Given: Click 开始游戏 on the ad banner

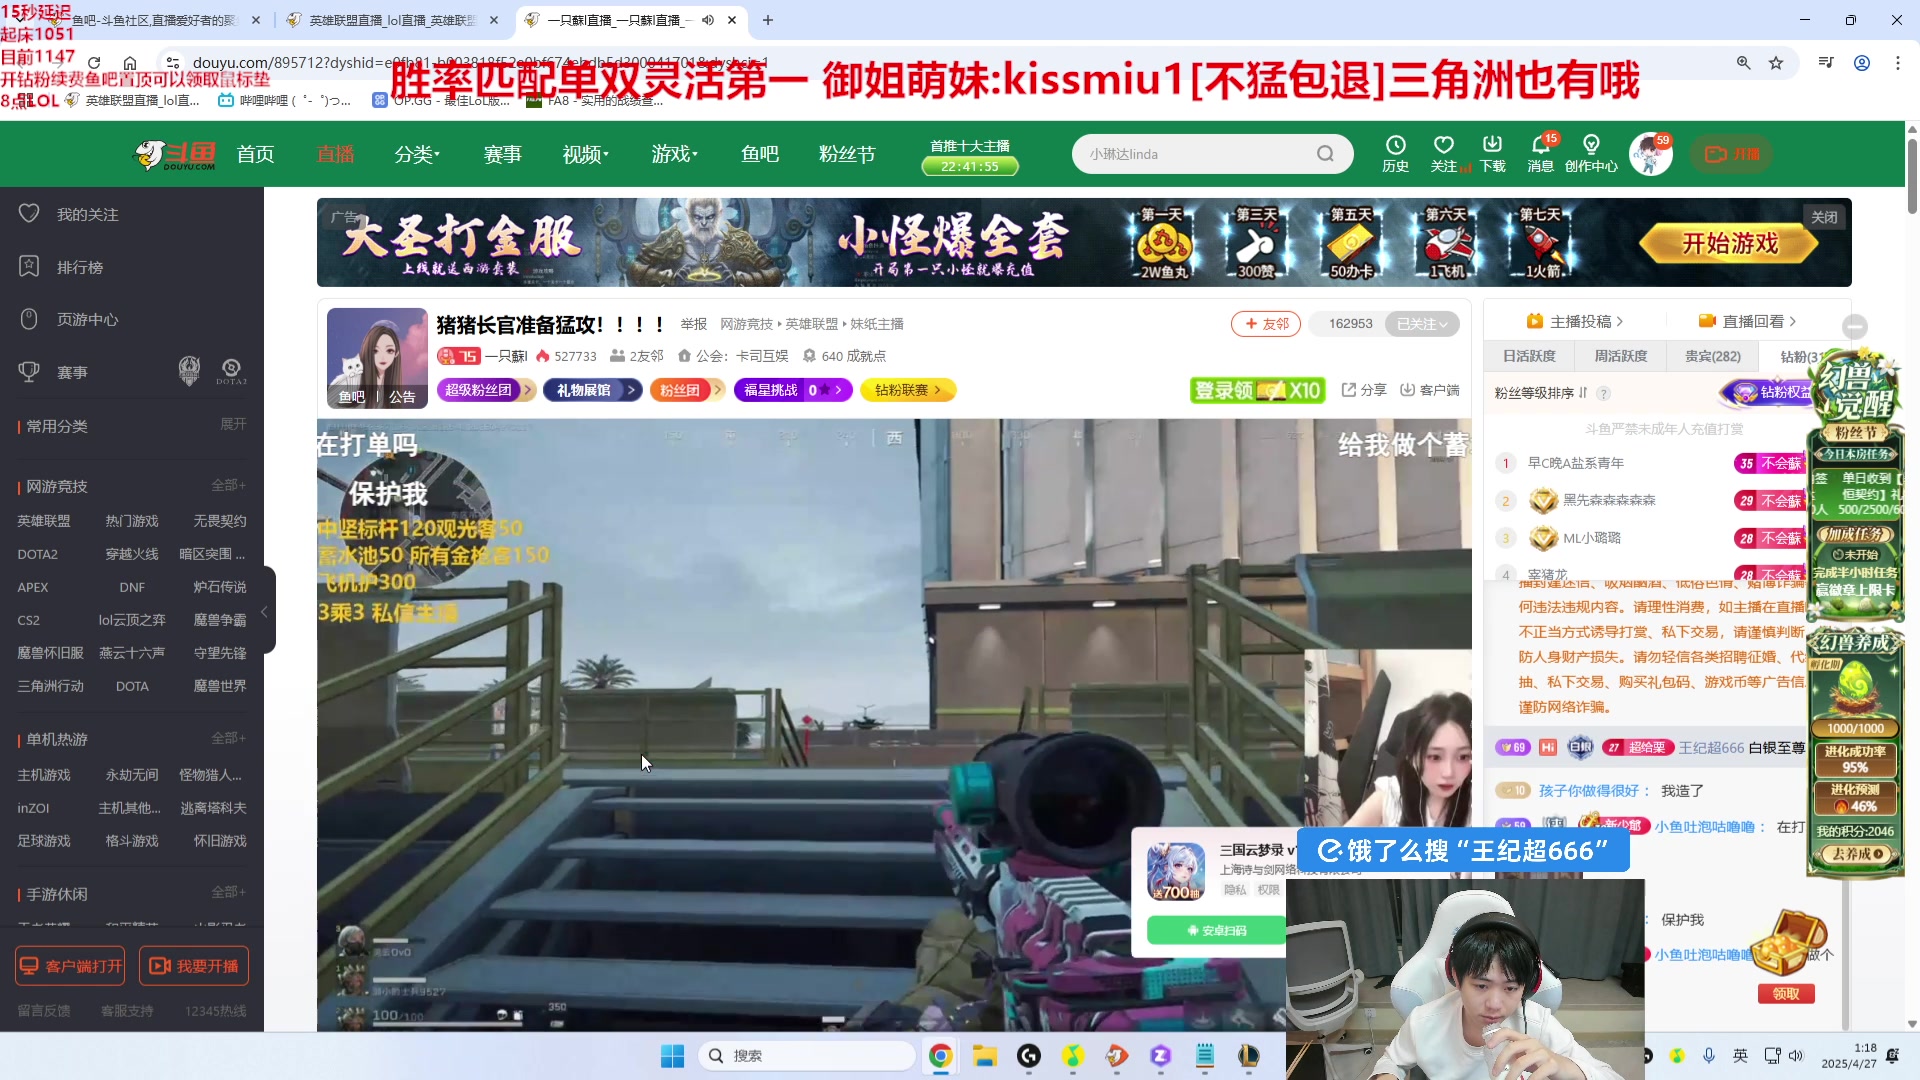Looking at the screenshot, I should (1731, 243).
